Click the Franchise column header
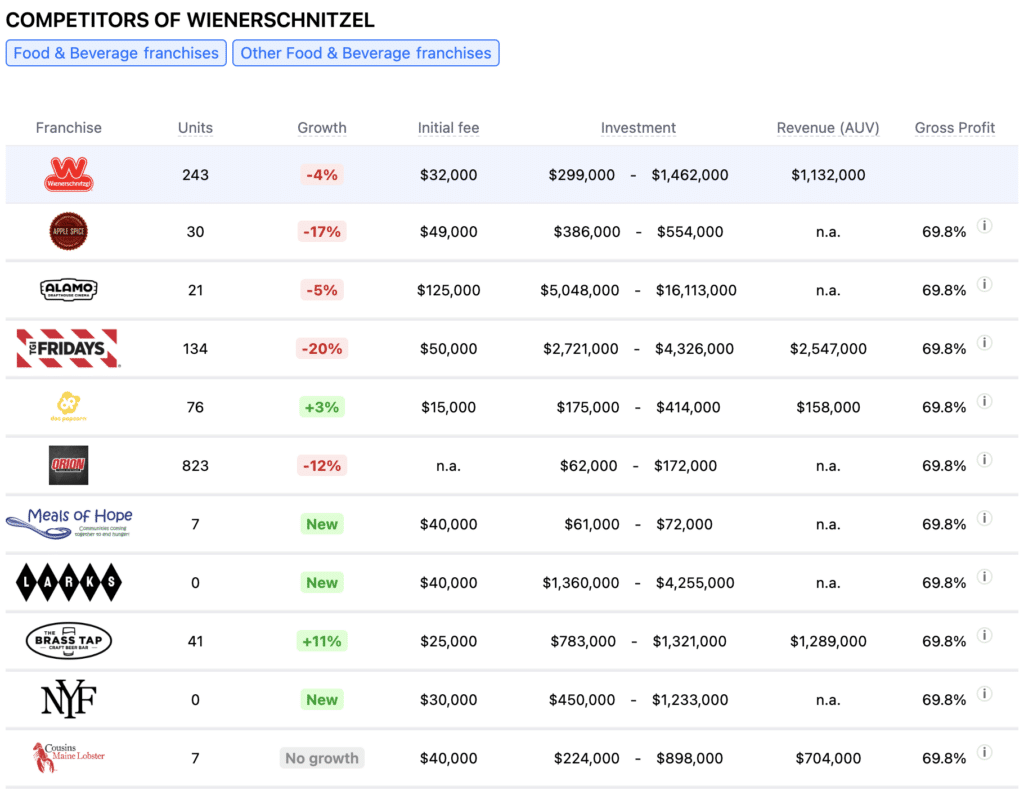Screen dimensions: 1024x800 pyautogui.click(x=69, y=127)
